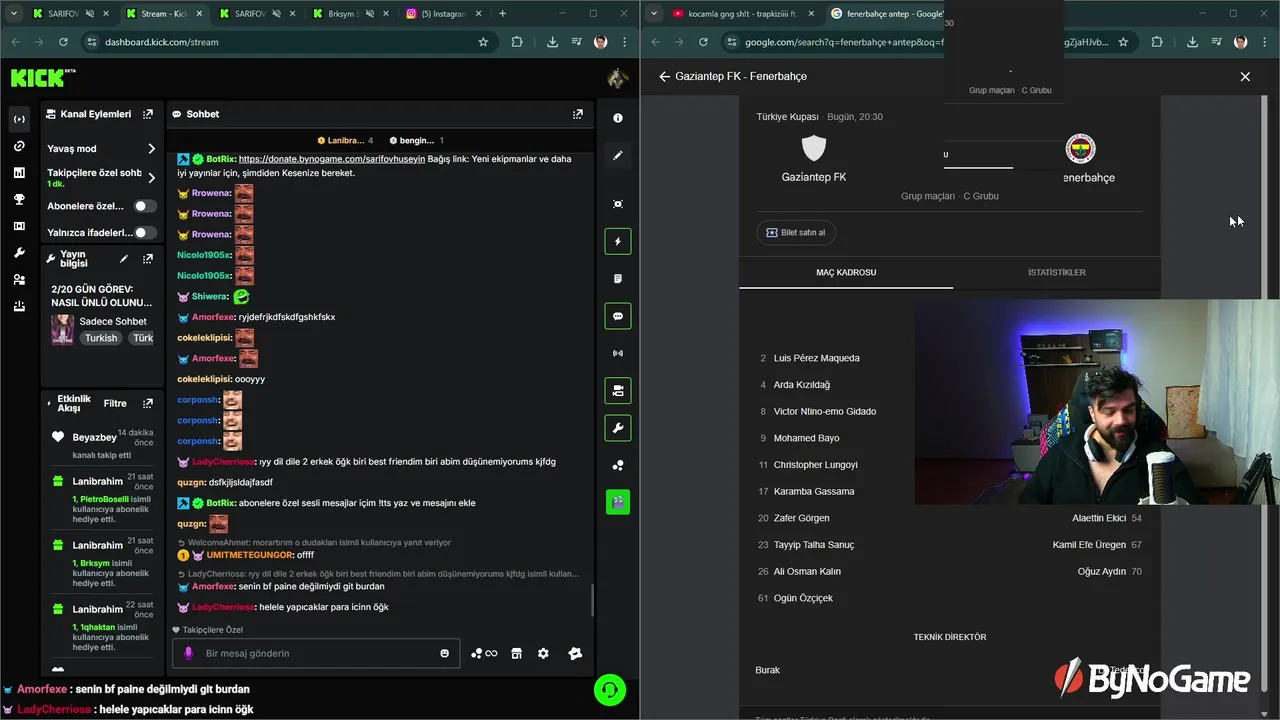Screen dimensions: 1280x720
Task: Click the Gaziantep FK team name
Action: tap(814, 177)
